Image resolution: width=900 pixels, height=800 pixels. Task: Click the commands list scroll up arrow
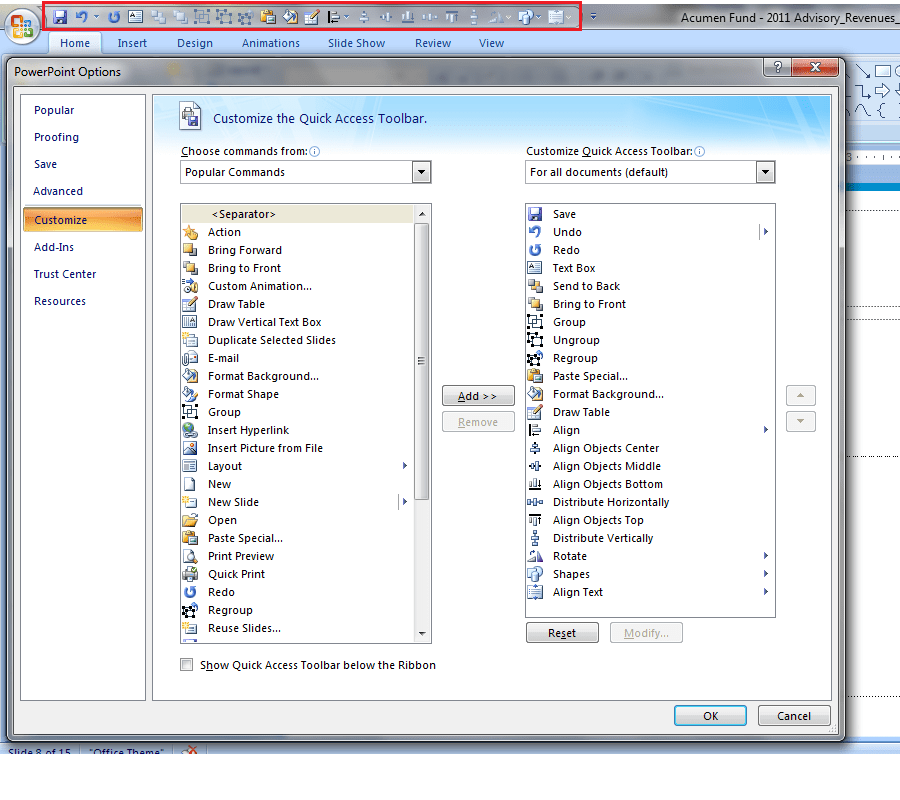422,214
